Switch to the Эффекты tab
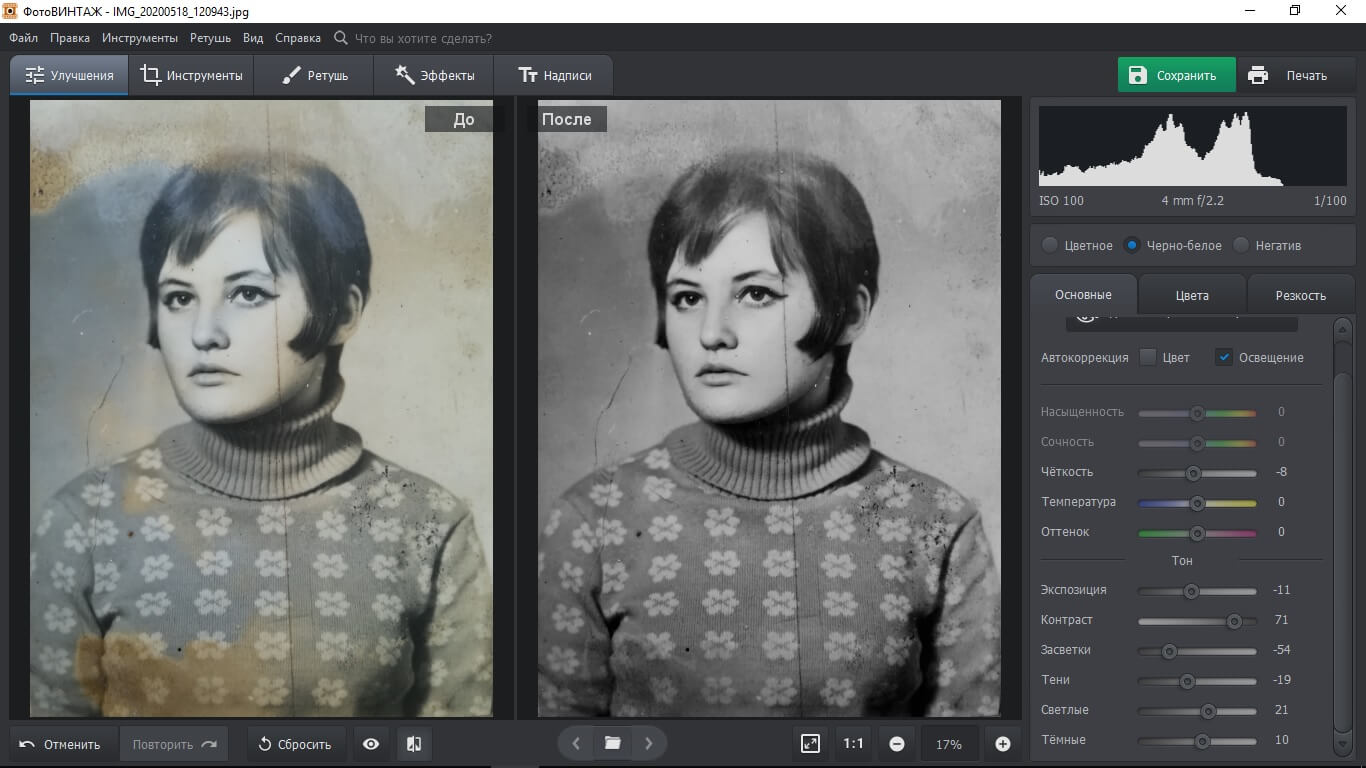This screenshot has height=768, width=1366. click(433, 75)
